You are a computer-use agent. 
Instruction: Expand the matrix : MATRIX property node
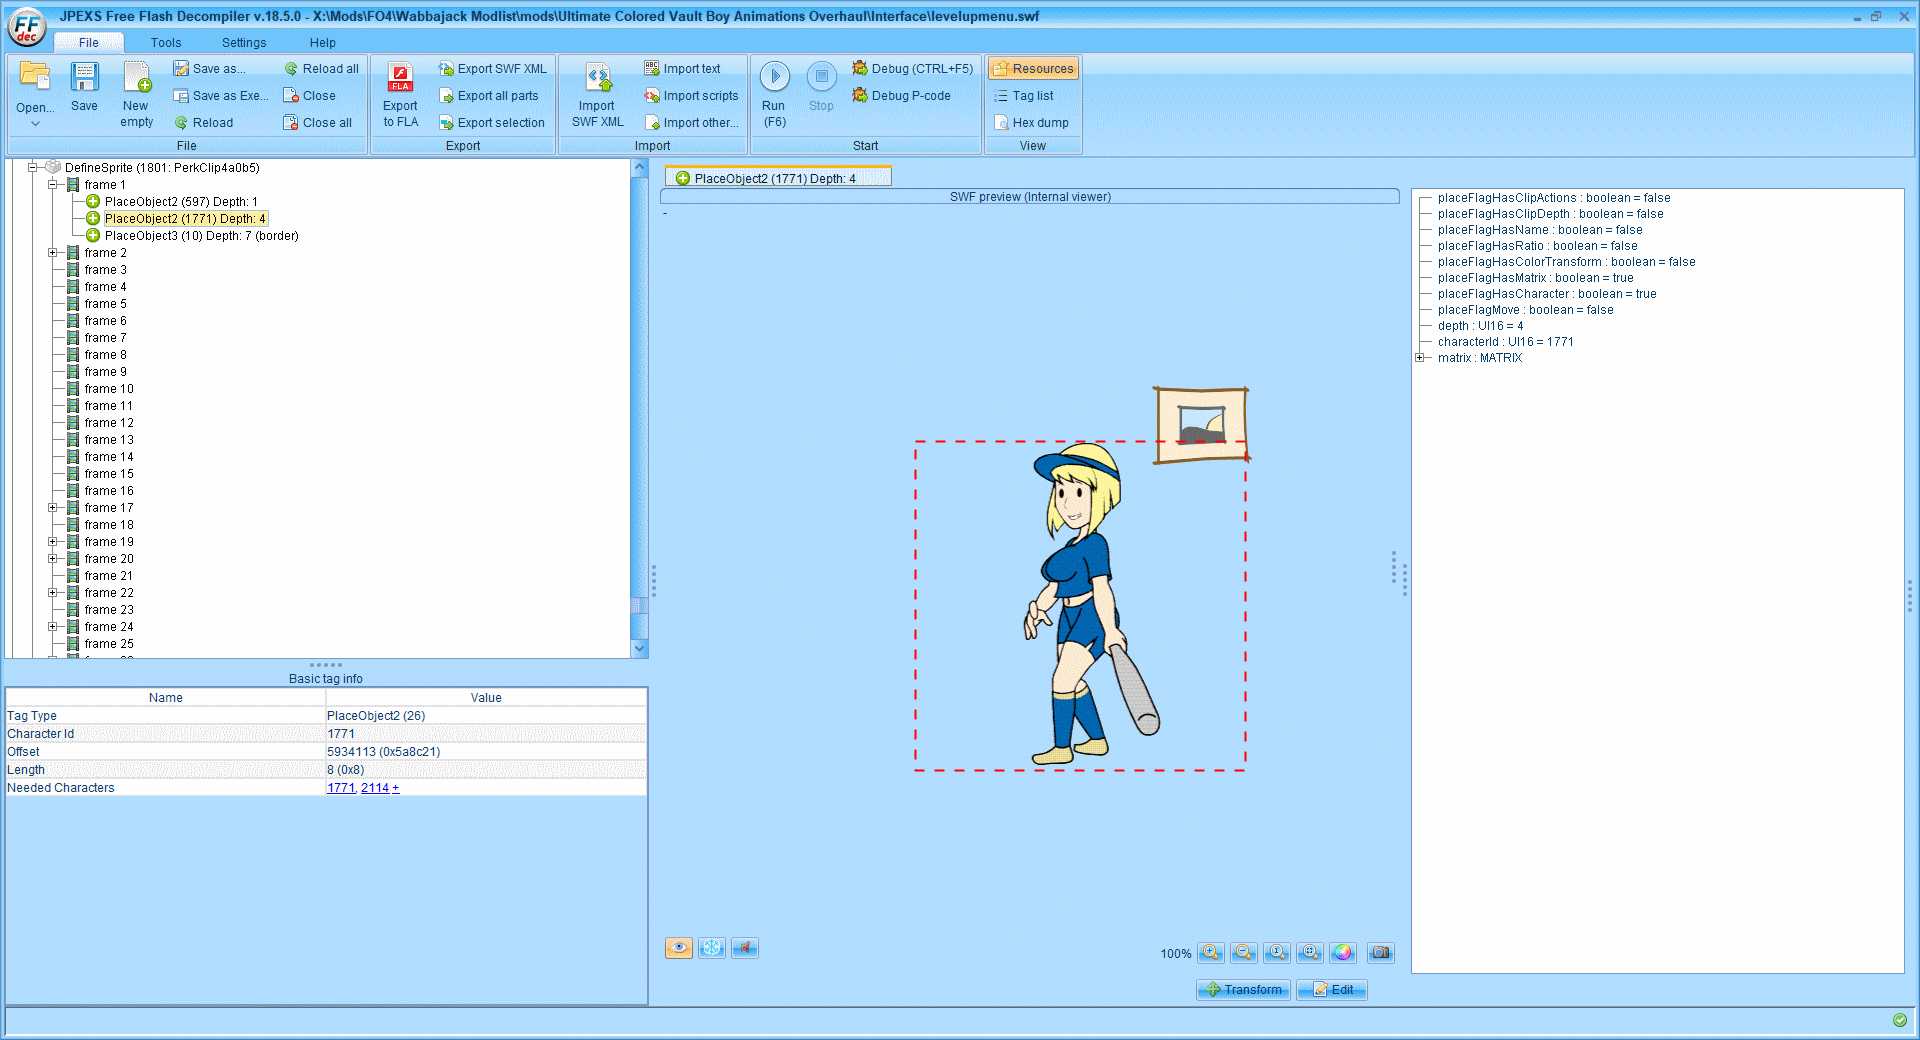click(x=1420, y=358)
